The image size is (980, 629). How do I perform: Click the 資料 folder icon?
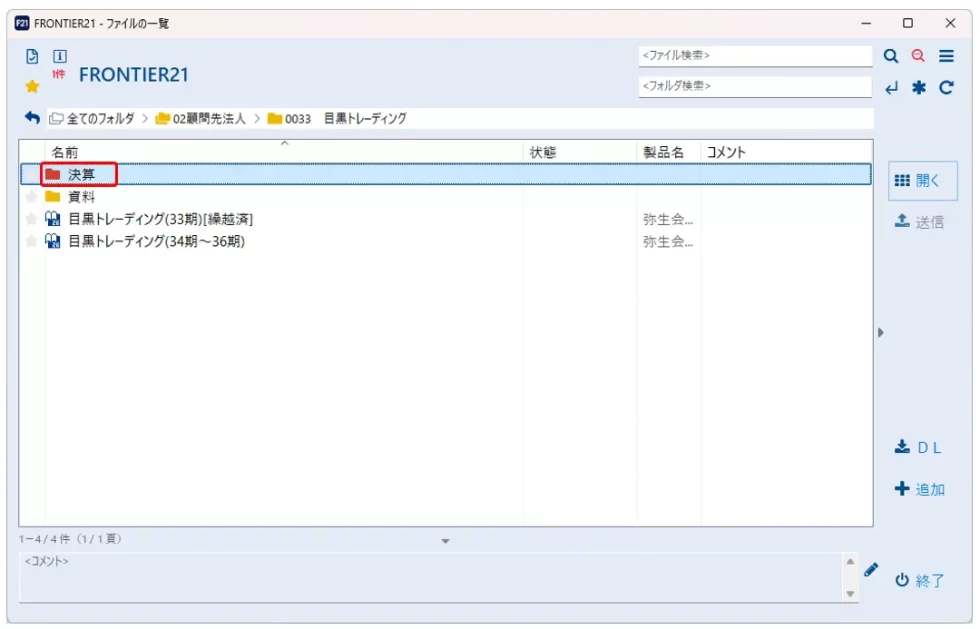tap(52, 197)
